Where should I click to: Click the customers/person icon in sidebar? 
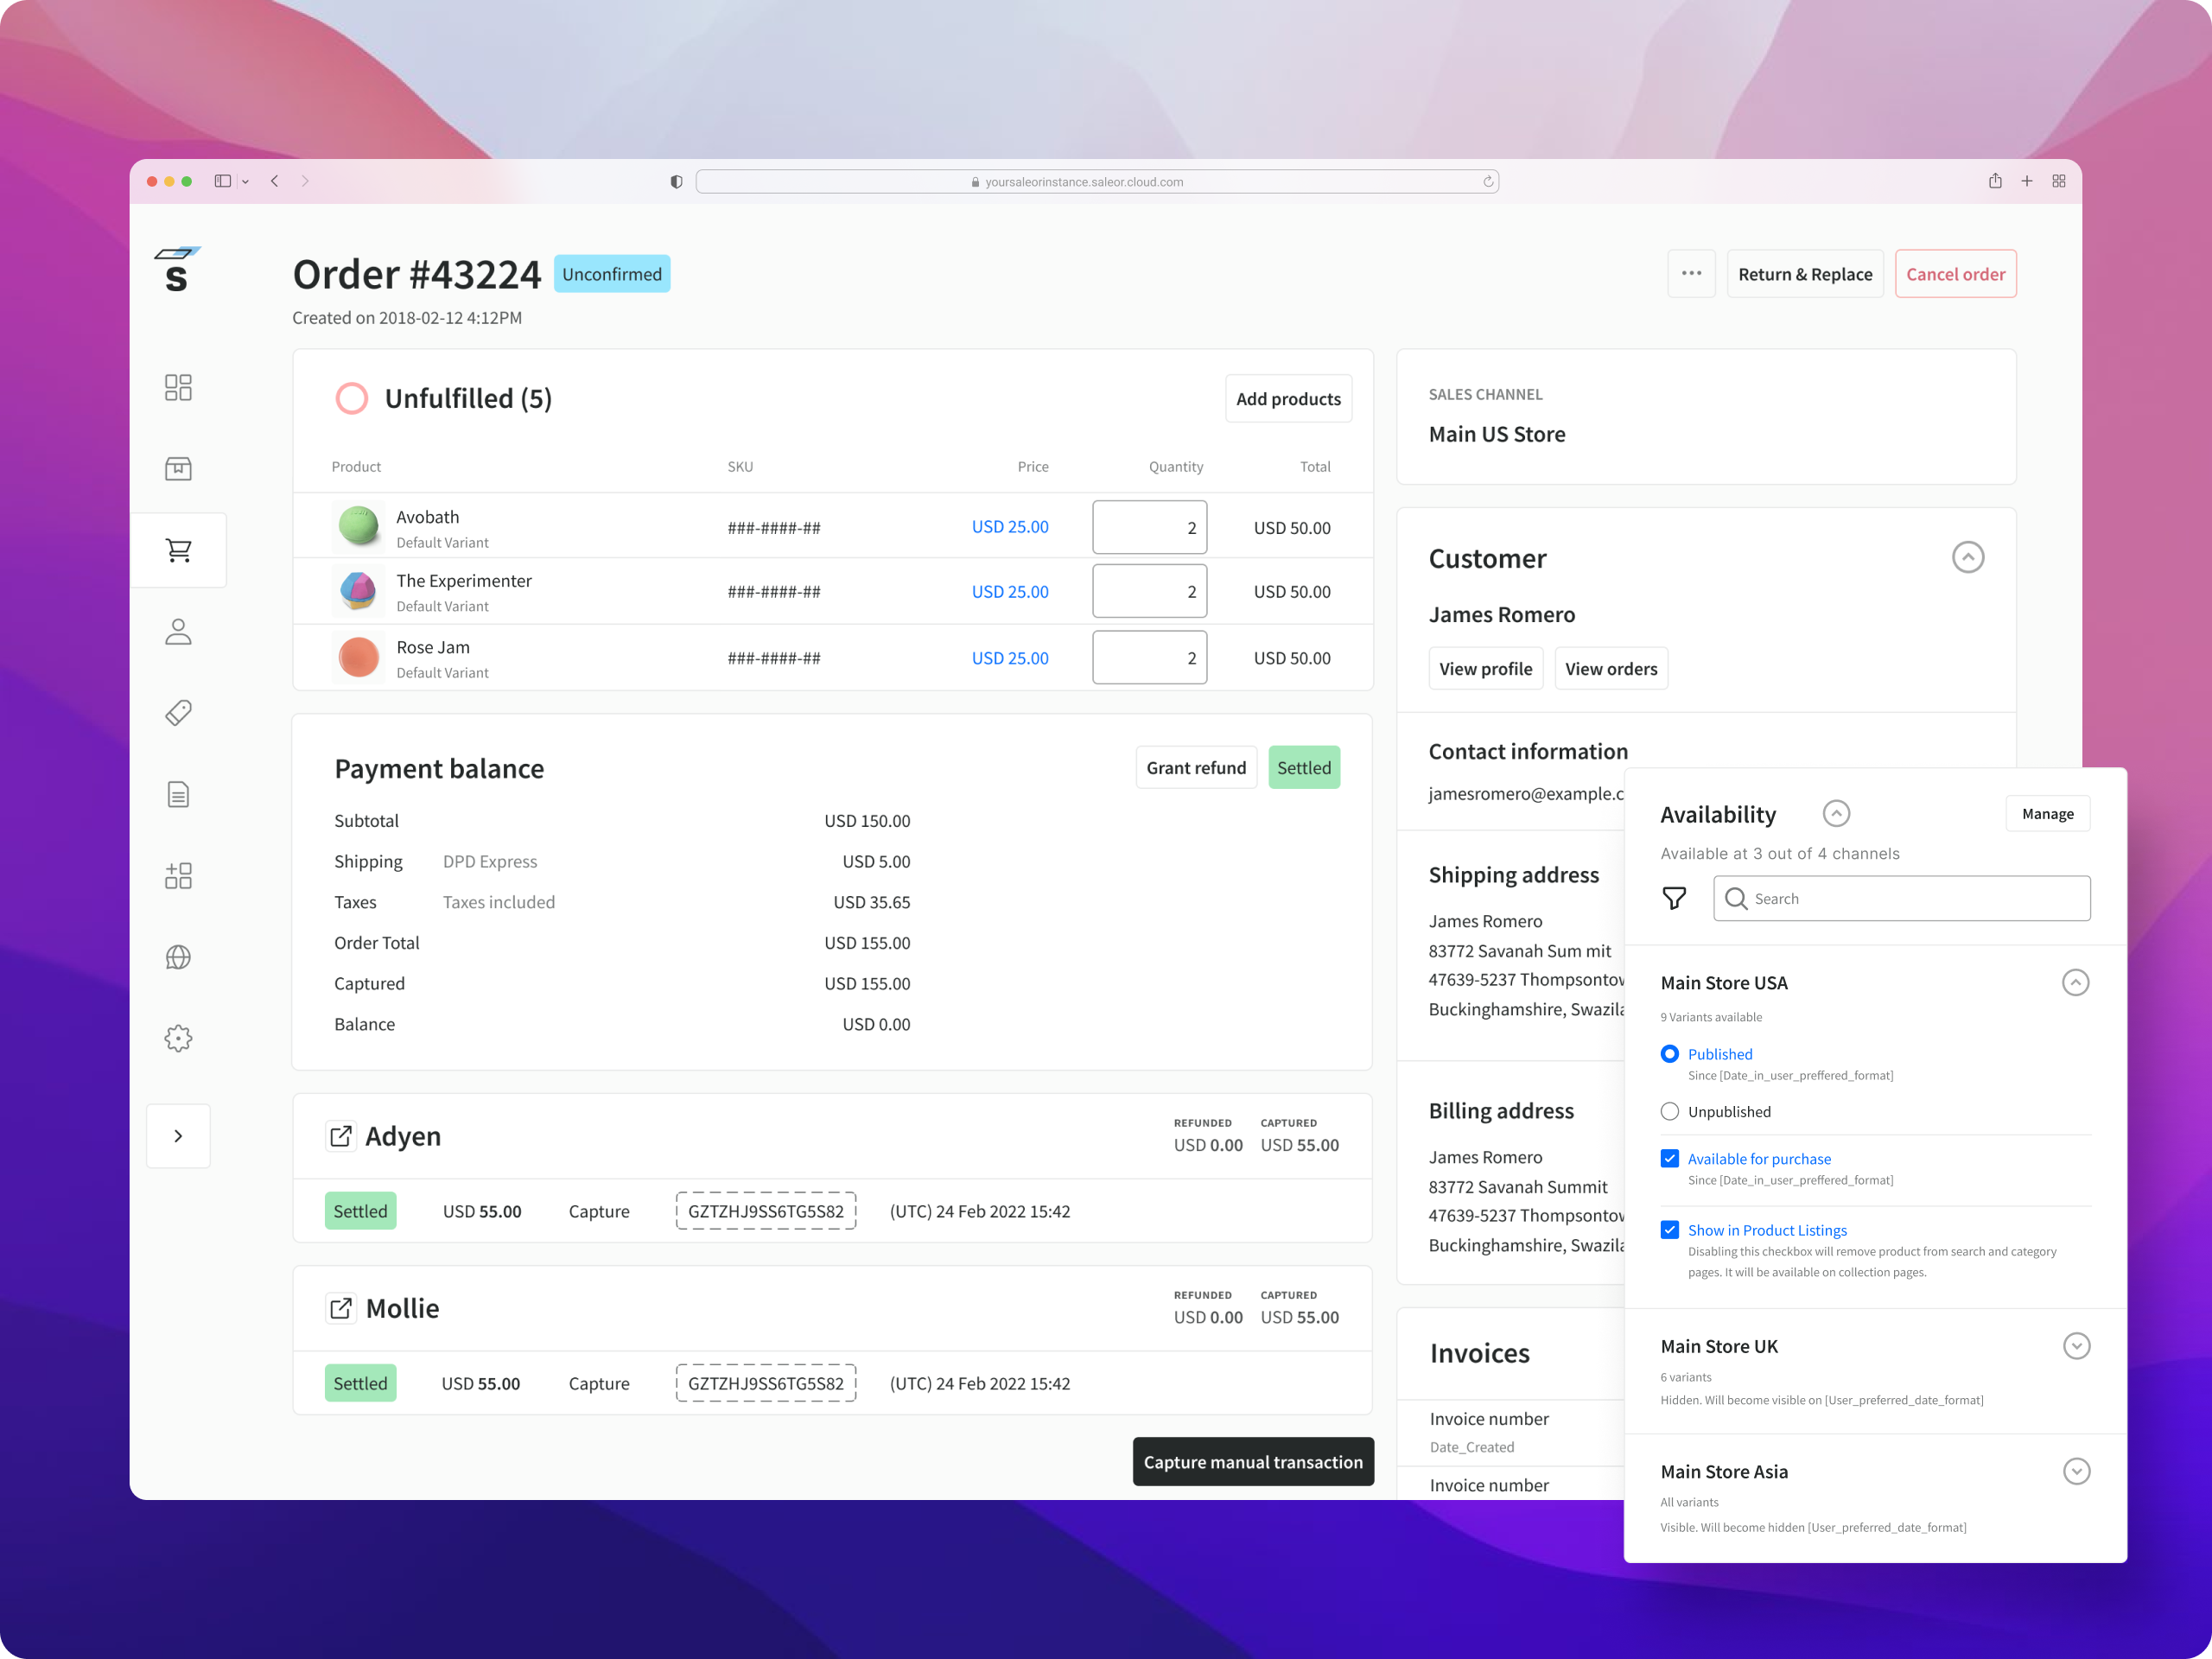point(178,632)
